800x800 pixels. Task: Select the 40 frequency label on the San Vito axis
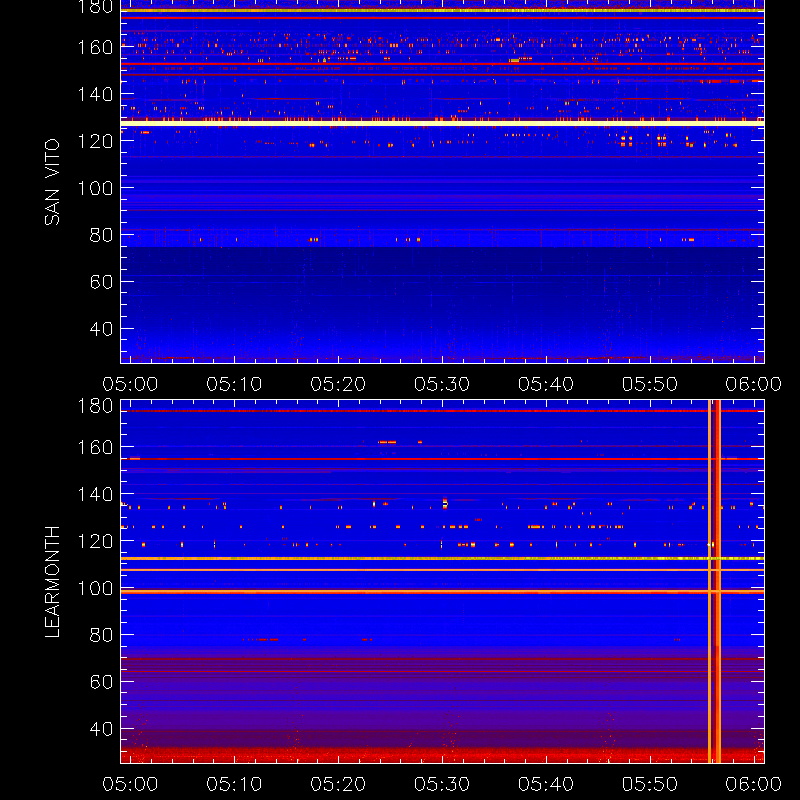(x=101, y=329)
